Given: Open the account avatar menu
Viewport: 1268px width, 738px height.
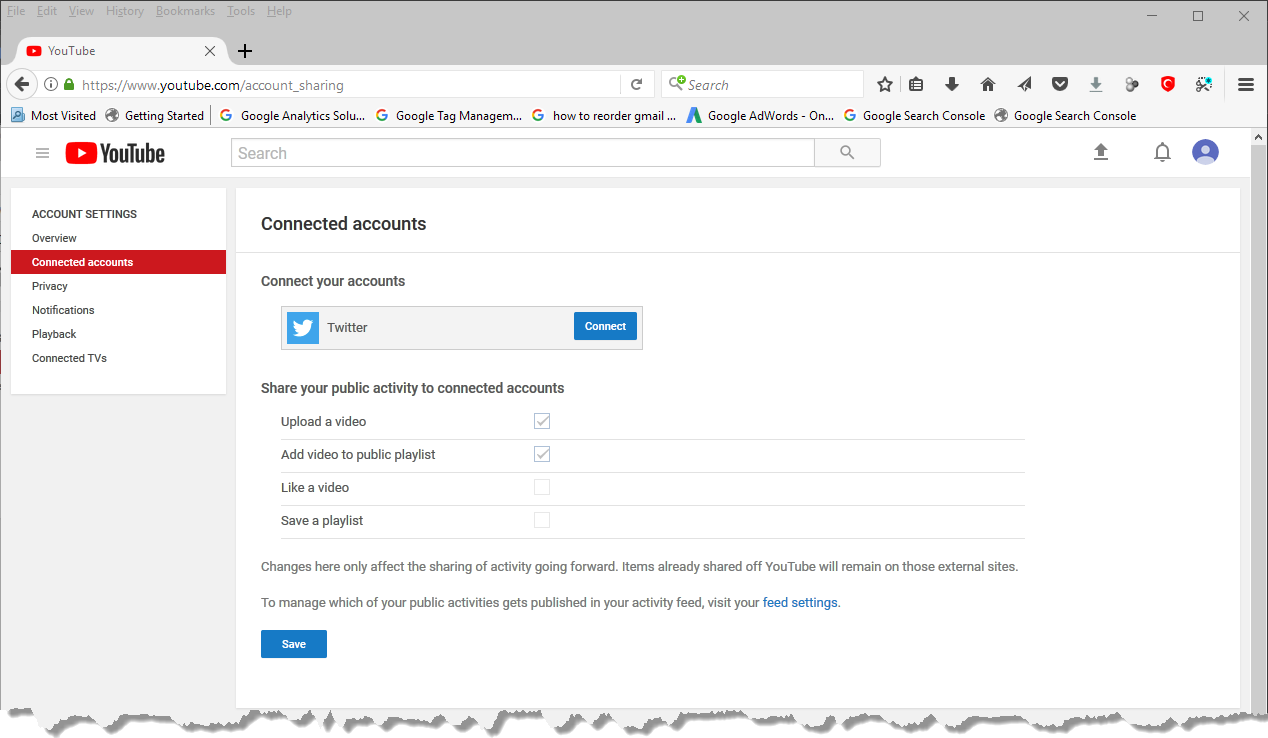Looking at the screenshot, I should pos(1205,152).
